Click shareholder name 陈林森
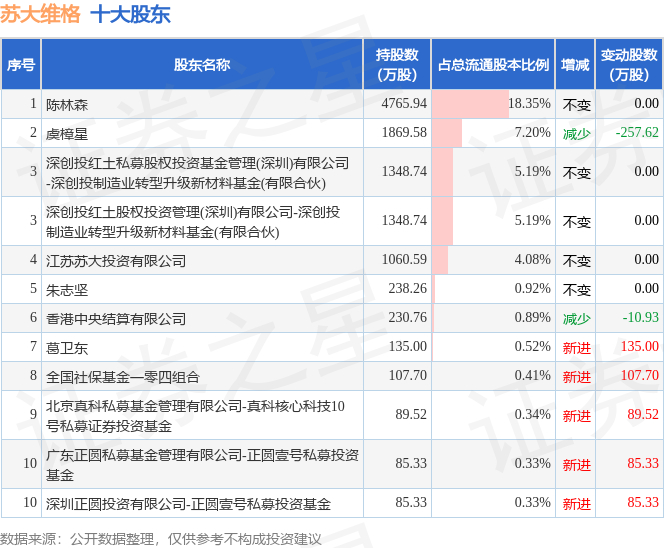664x548 pixels. 67,105
